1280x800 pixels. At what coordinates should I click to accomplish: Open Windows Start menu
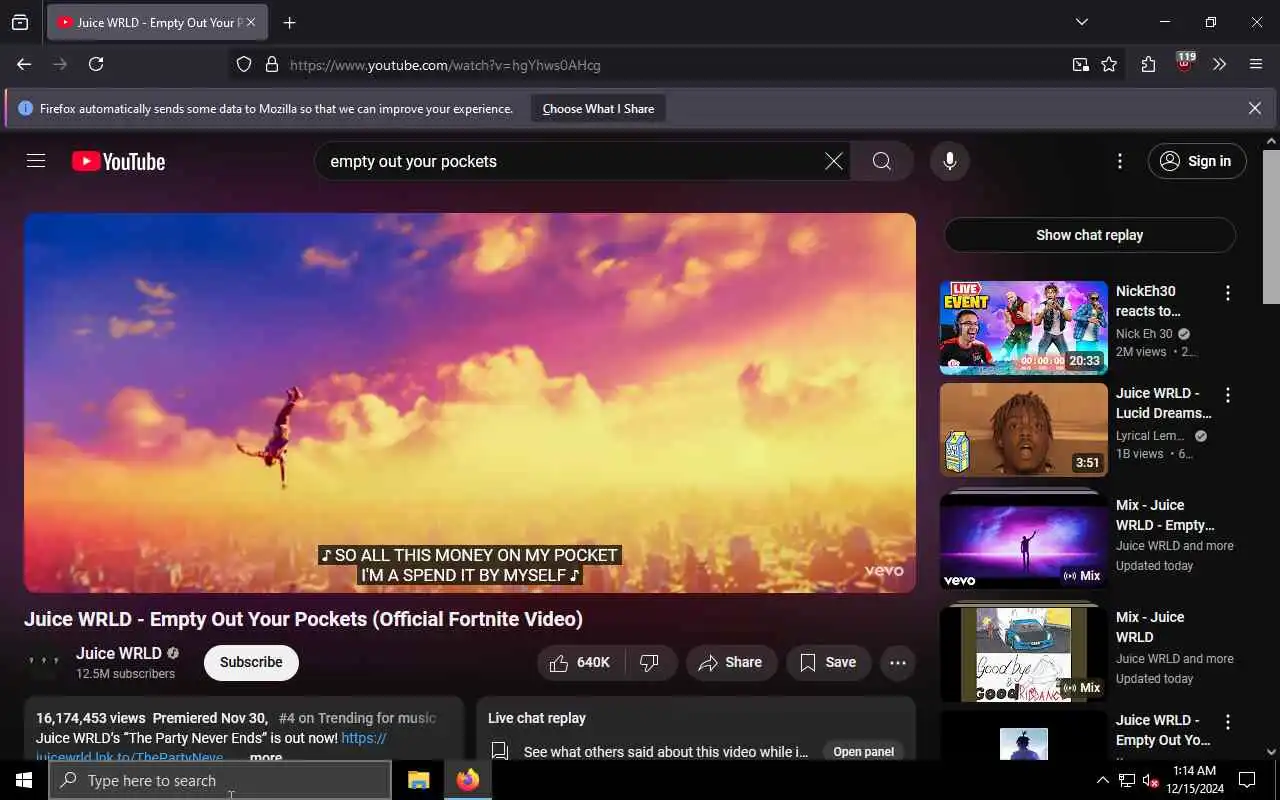point(24,780)
